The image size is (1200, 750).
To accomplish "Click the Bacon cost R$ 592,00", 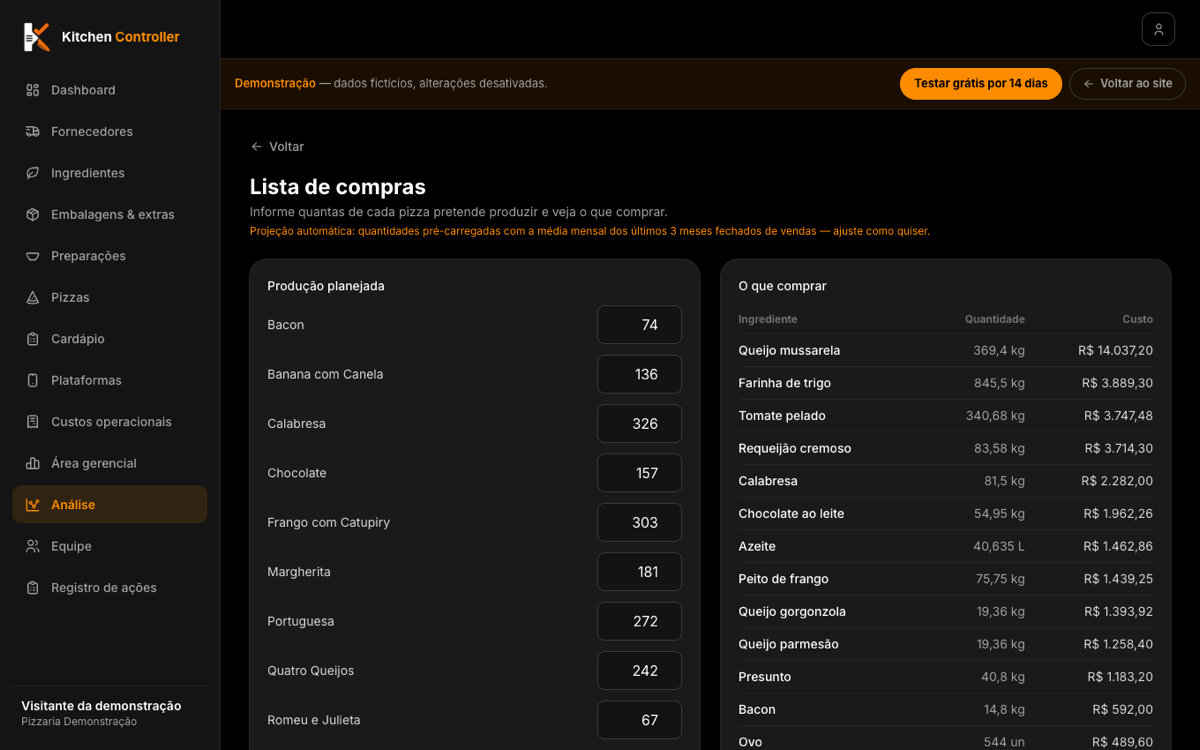I will pyautogui.click(x=1123, y=709).
